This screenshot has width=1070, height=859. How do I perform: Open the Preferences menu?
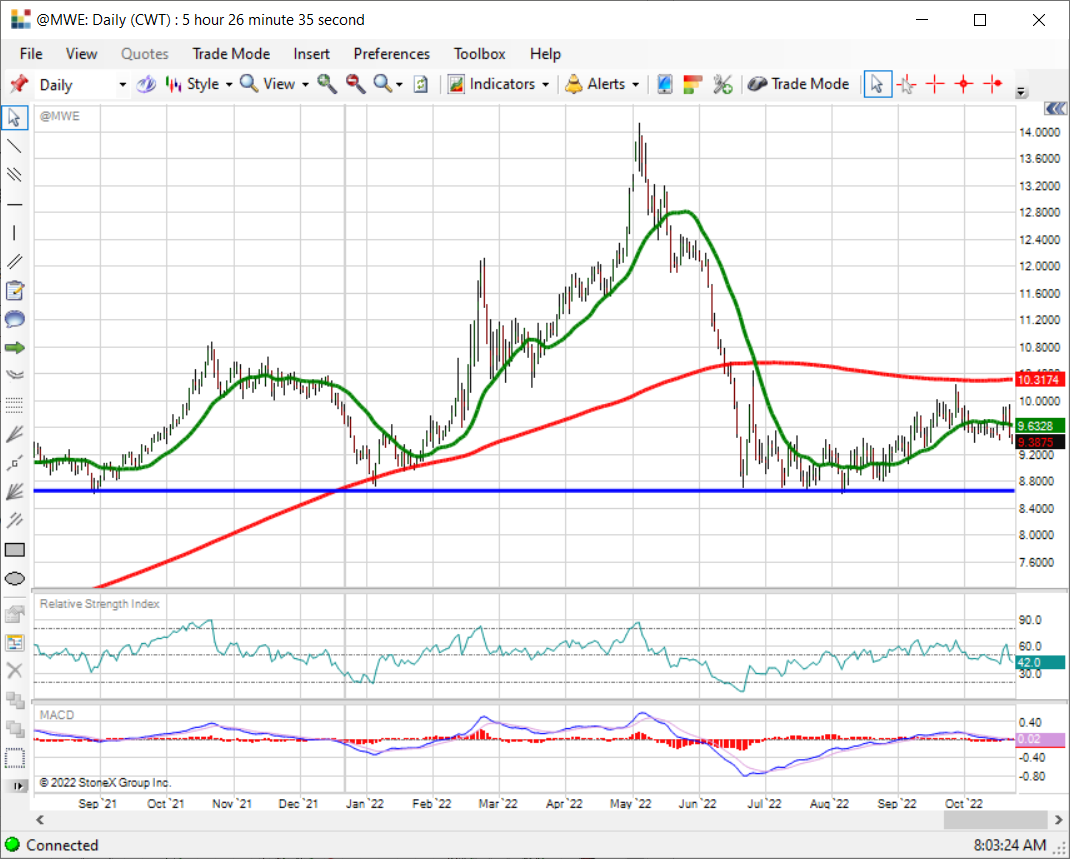point(392,53)
